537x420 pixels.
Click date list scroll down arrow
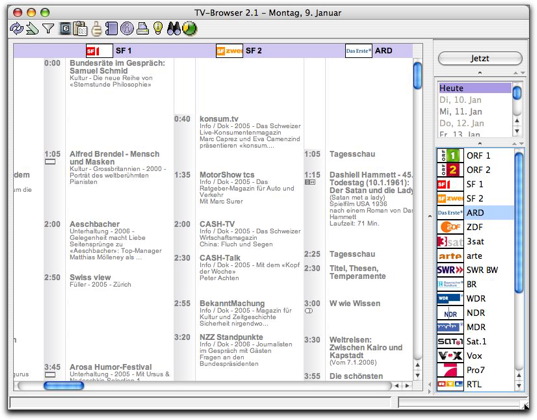(517, 131)
